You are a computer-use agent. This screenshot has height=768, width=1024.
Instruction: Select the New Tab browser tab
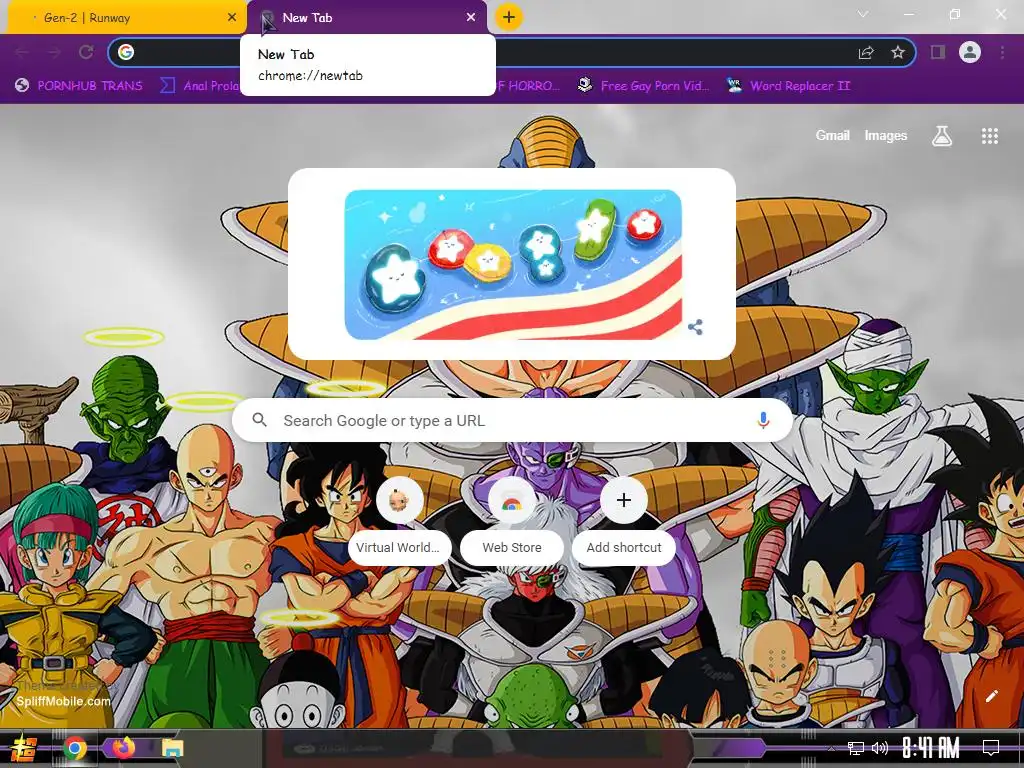(x=366, y=18)
